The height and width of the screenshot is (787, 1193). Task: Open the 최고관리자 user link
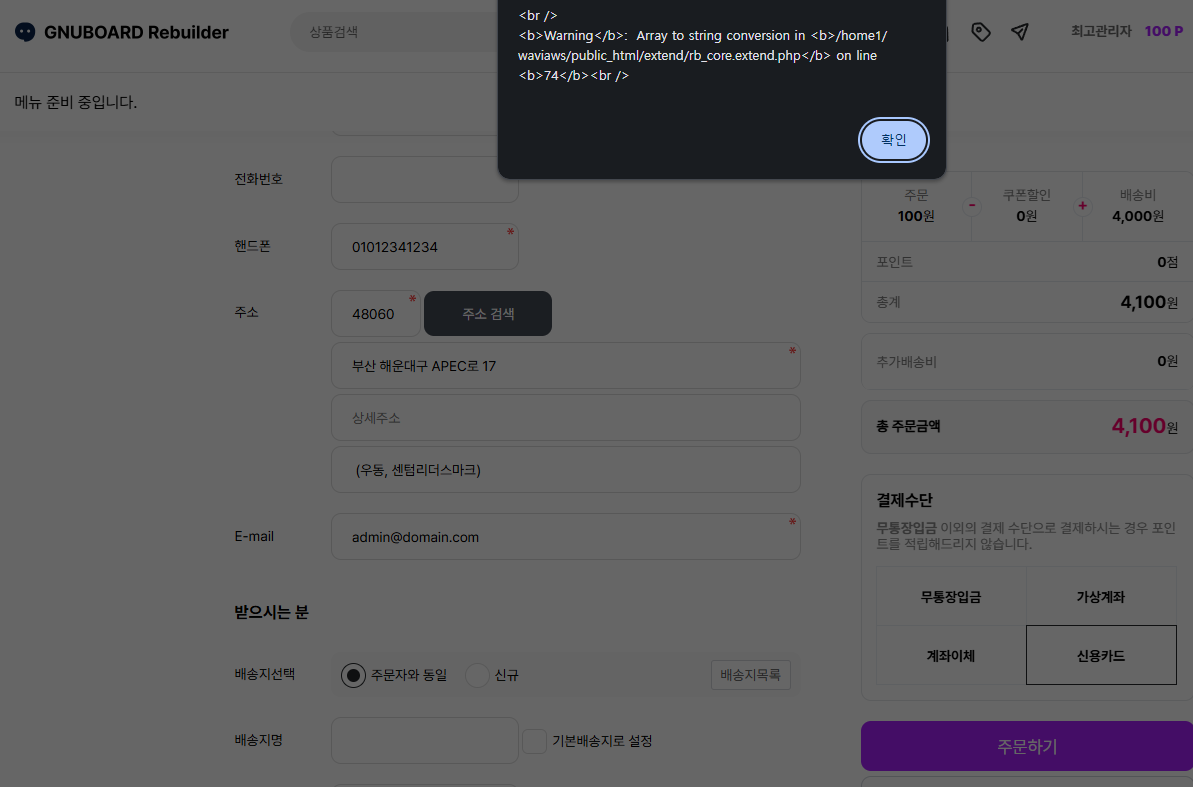click(1101, 31)
